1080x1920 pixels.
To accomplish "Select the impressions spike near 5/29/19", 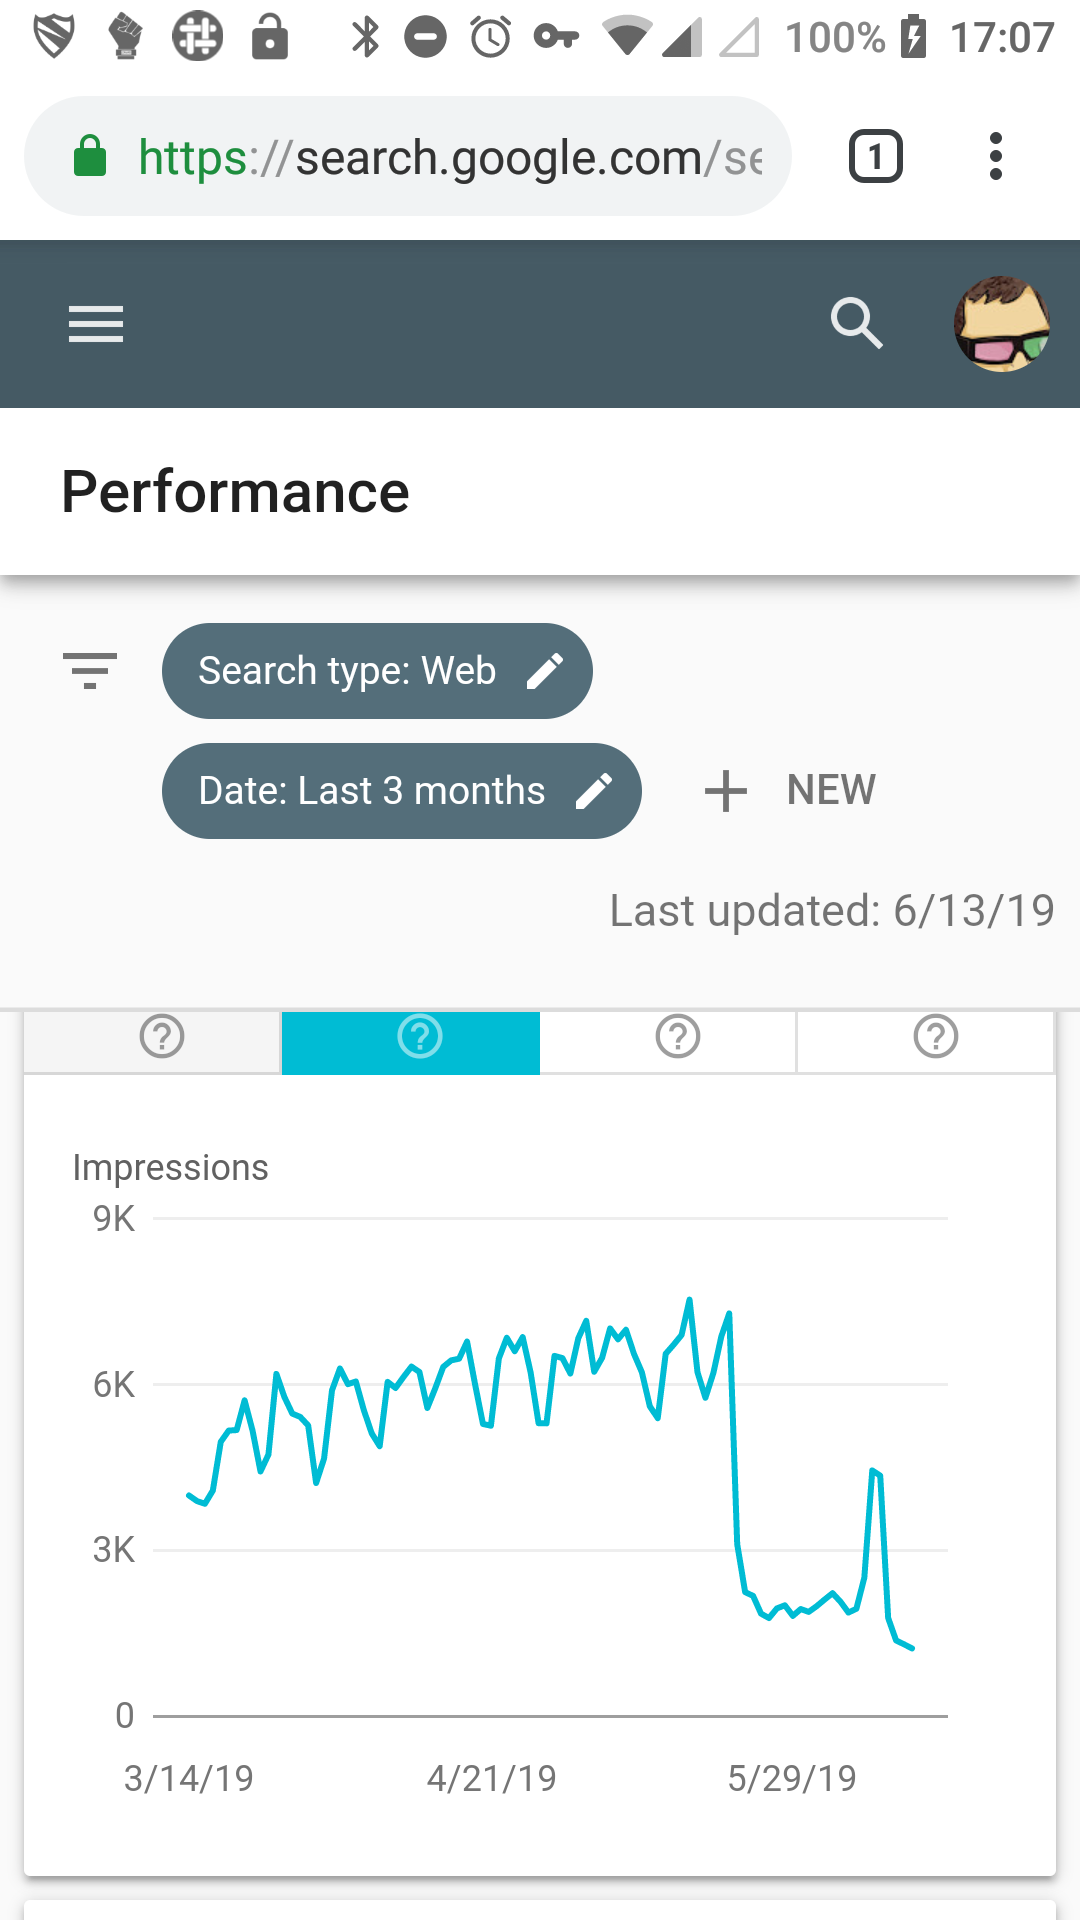I will pyautogui.click(x=874, y=1470).
